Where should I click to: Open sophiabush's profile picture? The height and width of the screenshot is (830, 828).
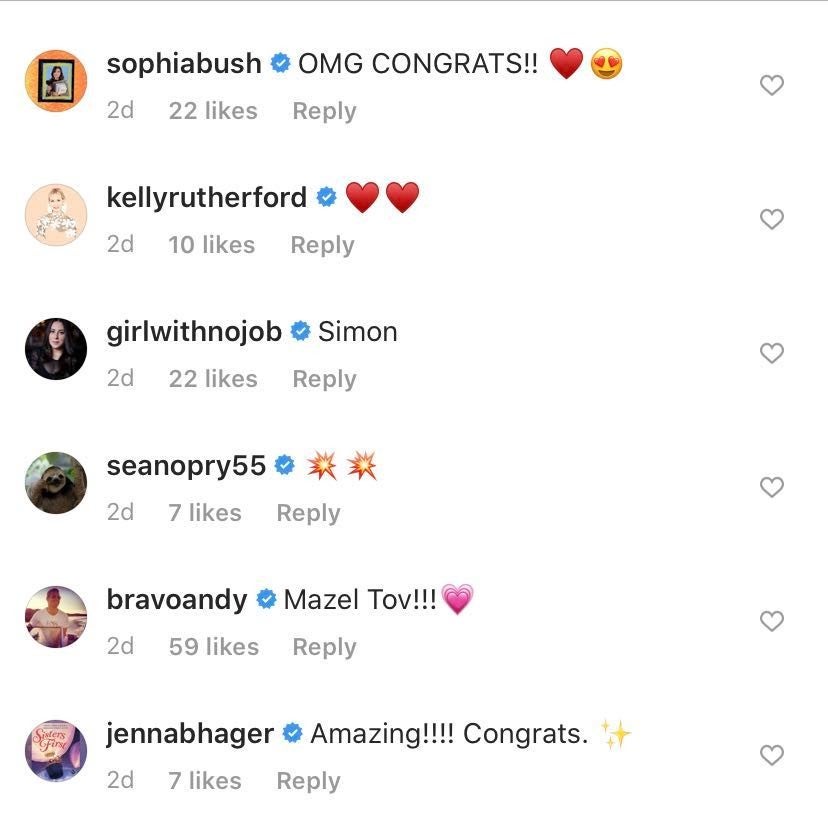coord(56,81)
